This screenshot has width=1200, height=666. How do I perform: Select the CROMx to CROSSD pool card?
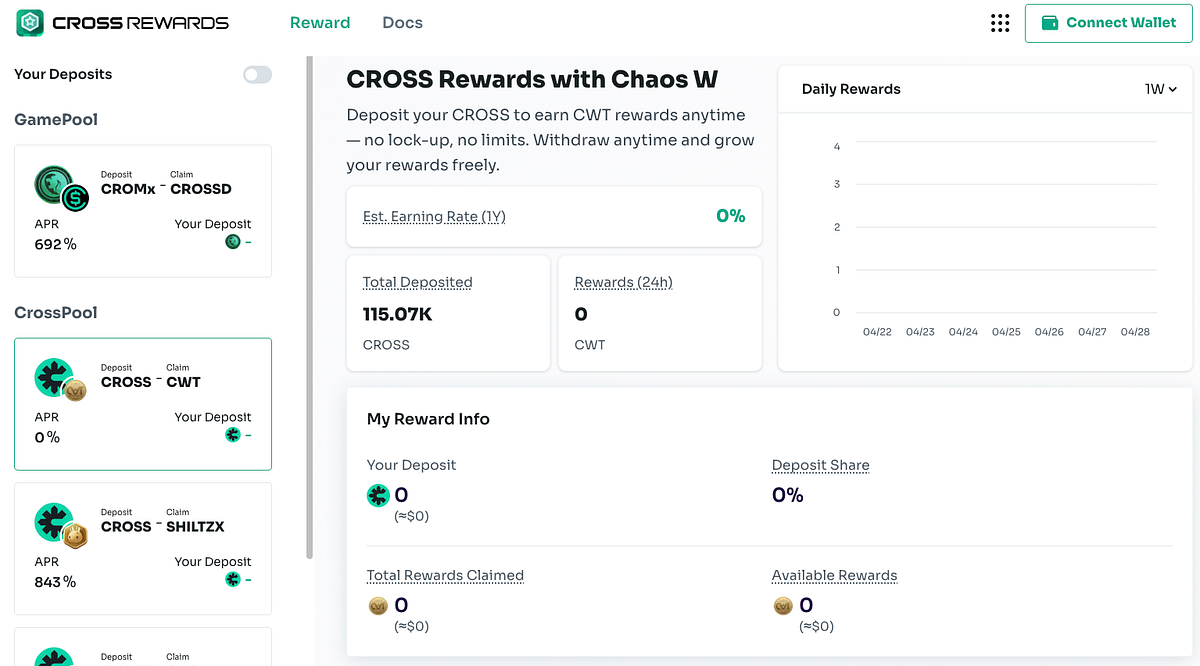[143, 211]
